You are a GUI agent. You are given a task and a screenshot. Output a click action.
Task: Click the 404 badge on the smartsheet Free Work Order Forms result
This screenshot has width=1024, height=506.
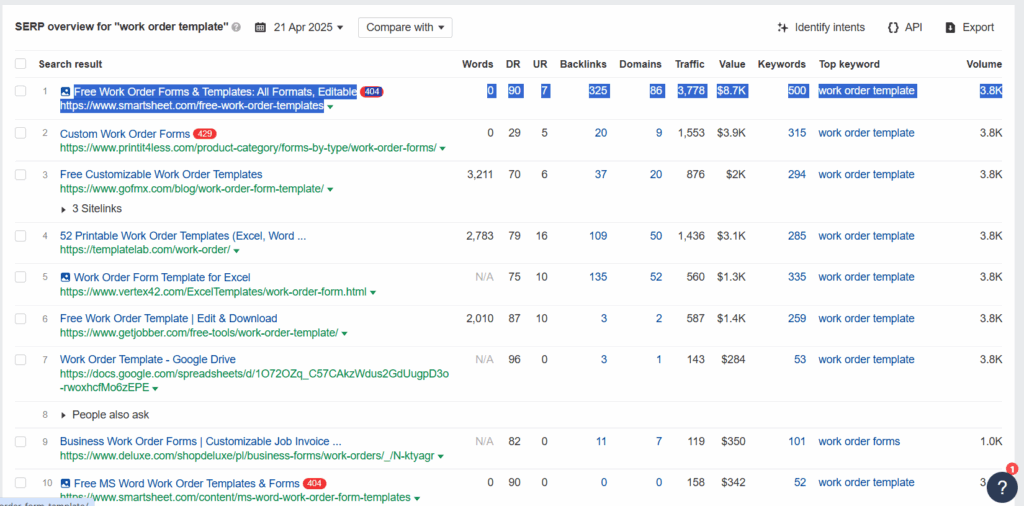(x=372, y=91)
